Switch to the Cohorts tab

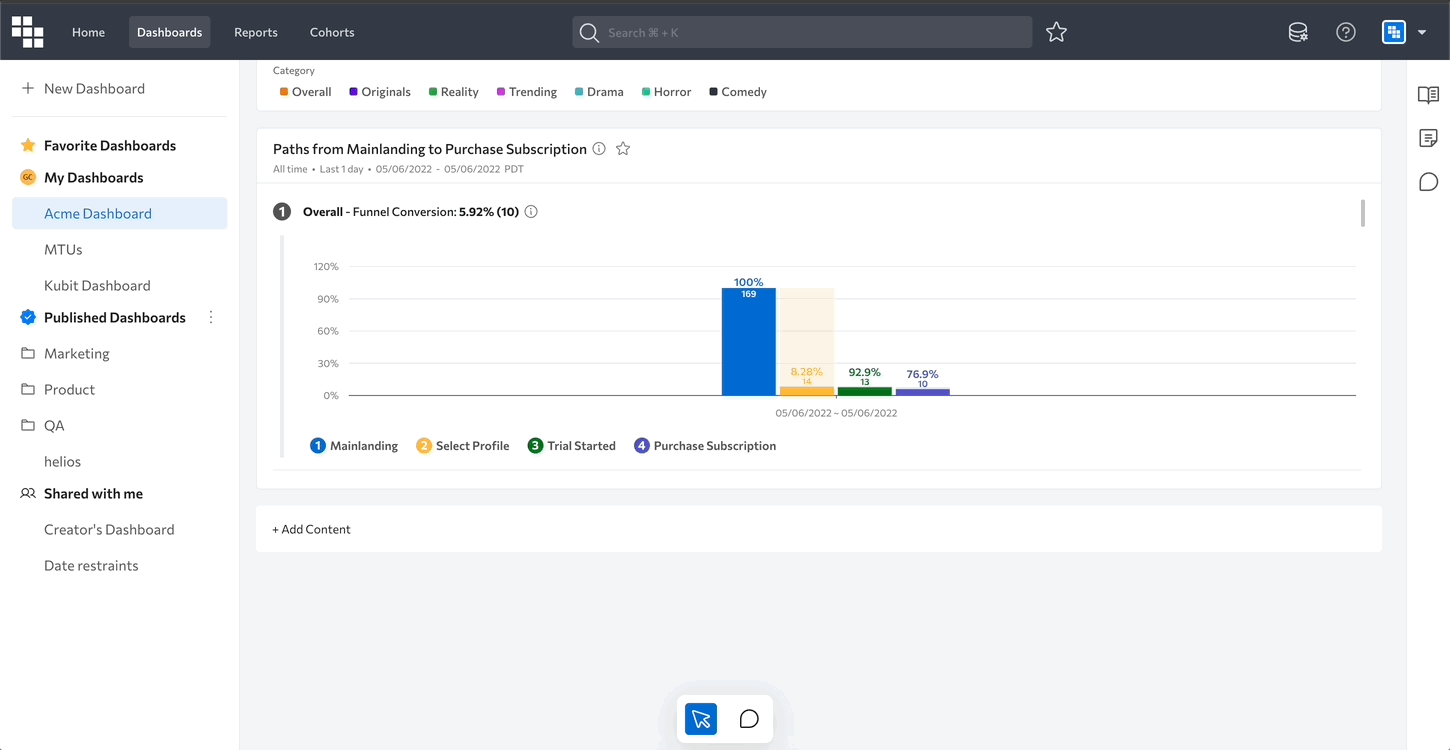332,32
